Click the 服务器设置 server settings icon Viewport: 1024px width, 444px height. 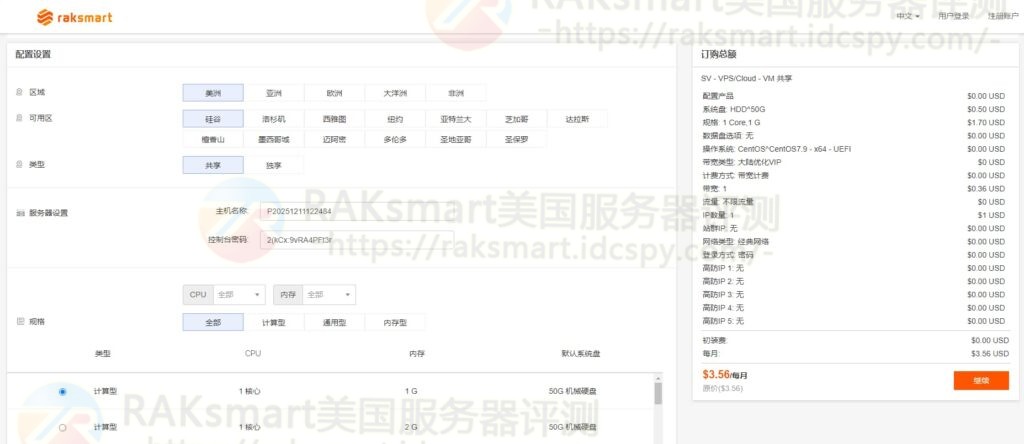click(20, 213)
